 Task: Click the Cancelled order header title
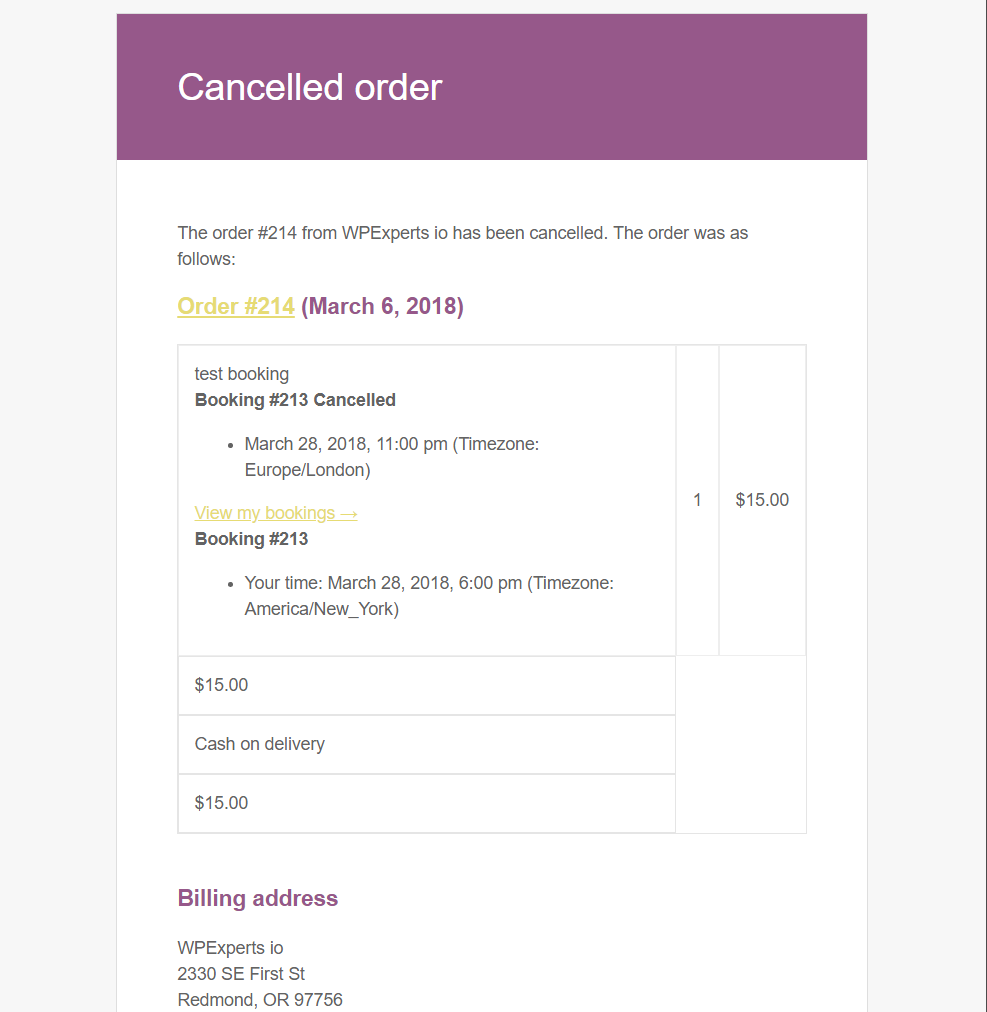pos(310,87)
